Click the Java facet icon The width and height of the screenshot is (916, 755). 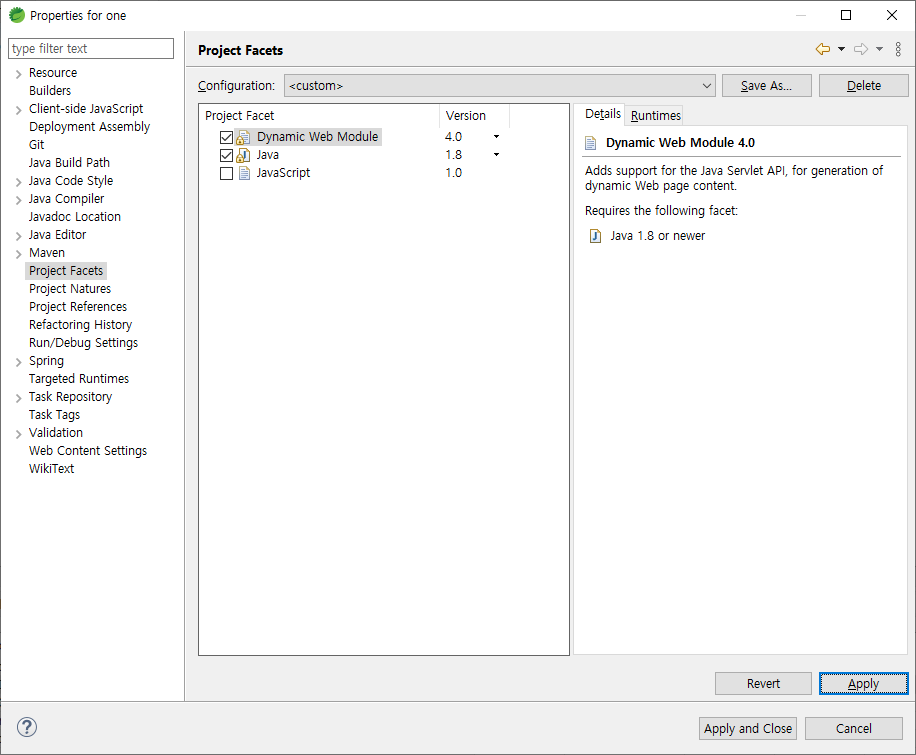coord(243,155)
